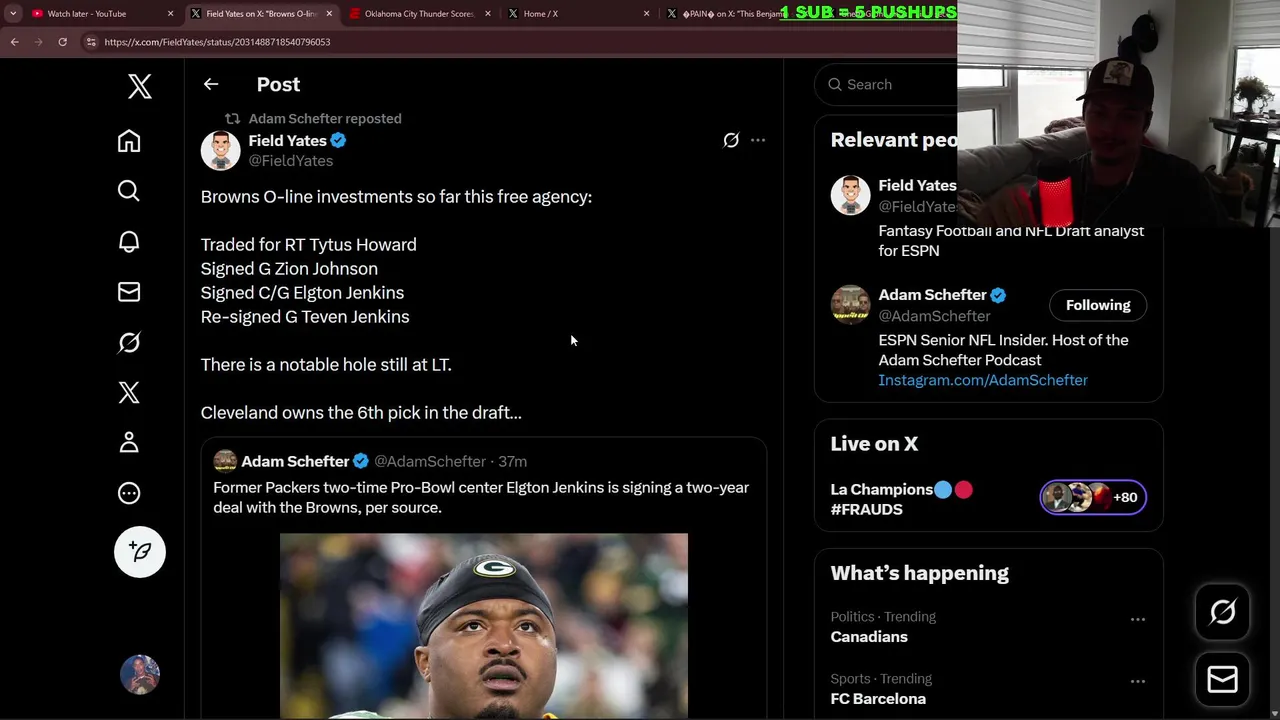Image resolution: width=1280 pixels, height=720 pixels.
Task: Go to the X Home feed icon
Action: 129,141
